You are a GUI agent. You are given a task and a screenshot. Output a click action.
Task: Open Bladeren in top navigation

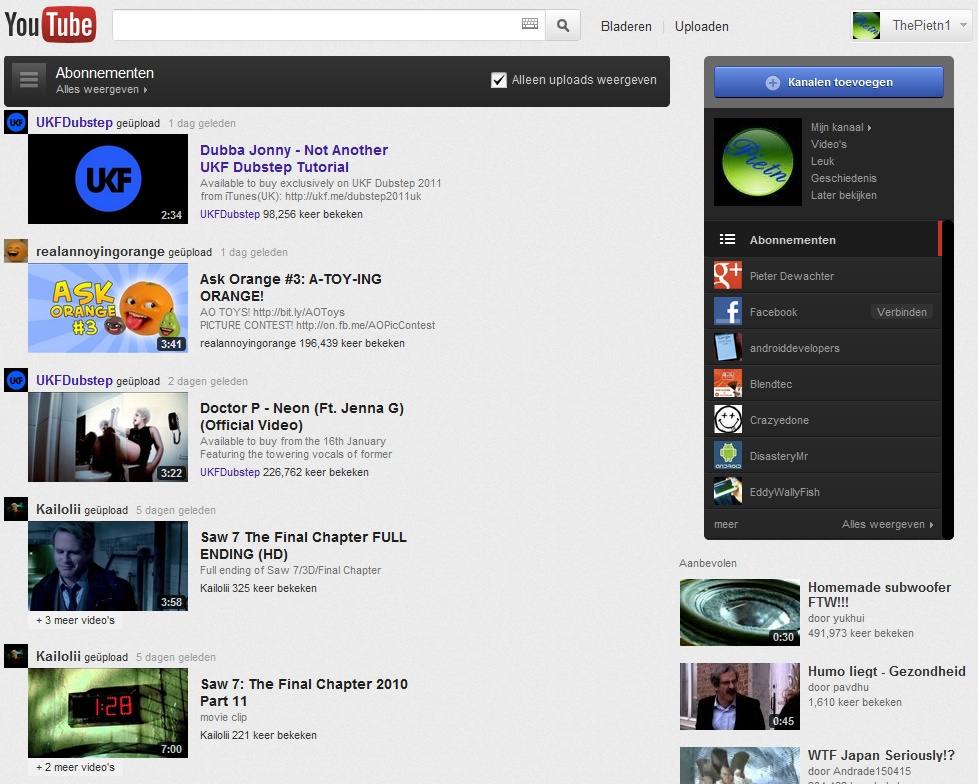tap(626, 26)
